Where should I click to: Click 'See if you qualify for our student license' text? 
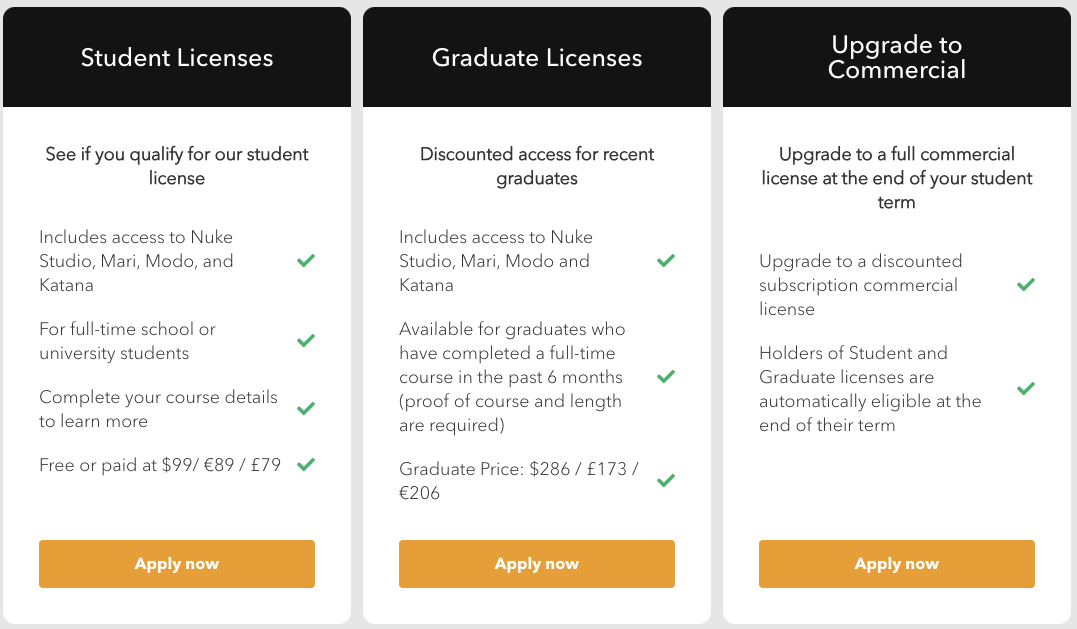pos(177,166)
